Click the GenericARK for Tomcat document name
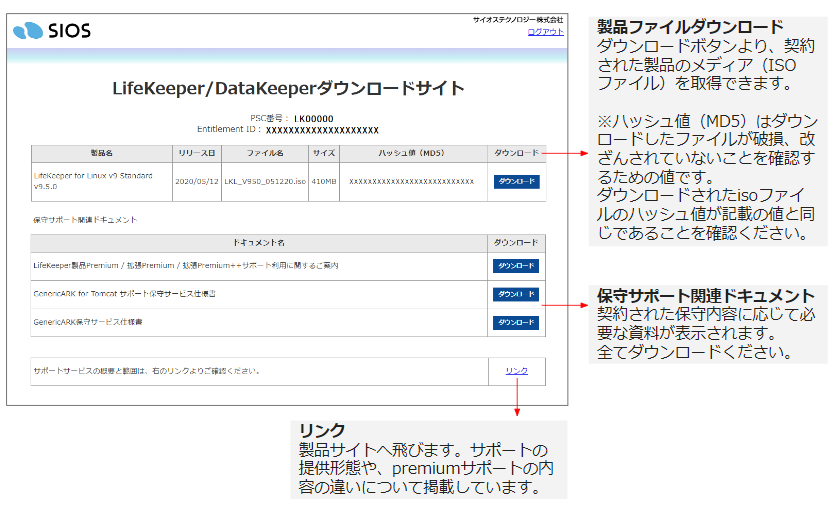 point(125,293)
